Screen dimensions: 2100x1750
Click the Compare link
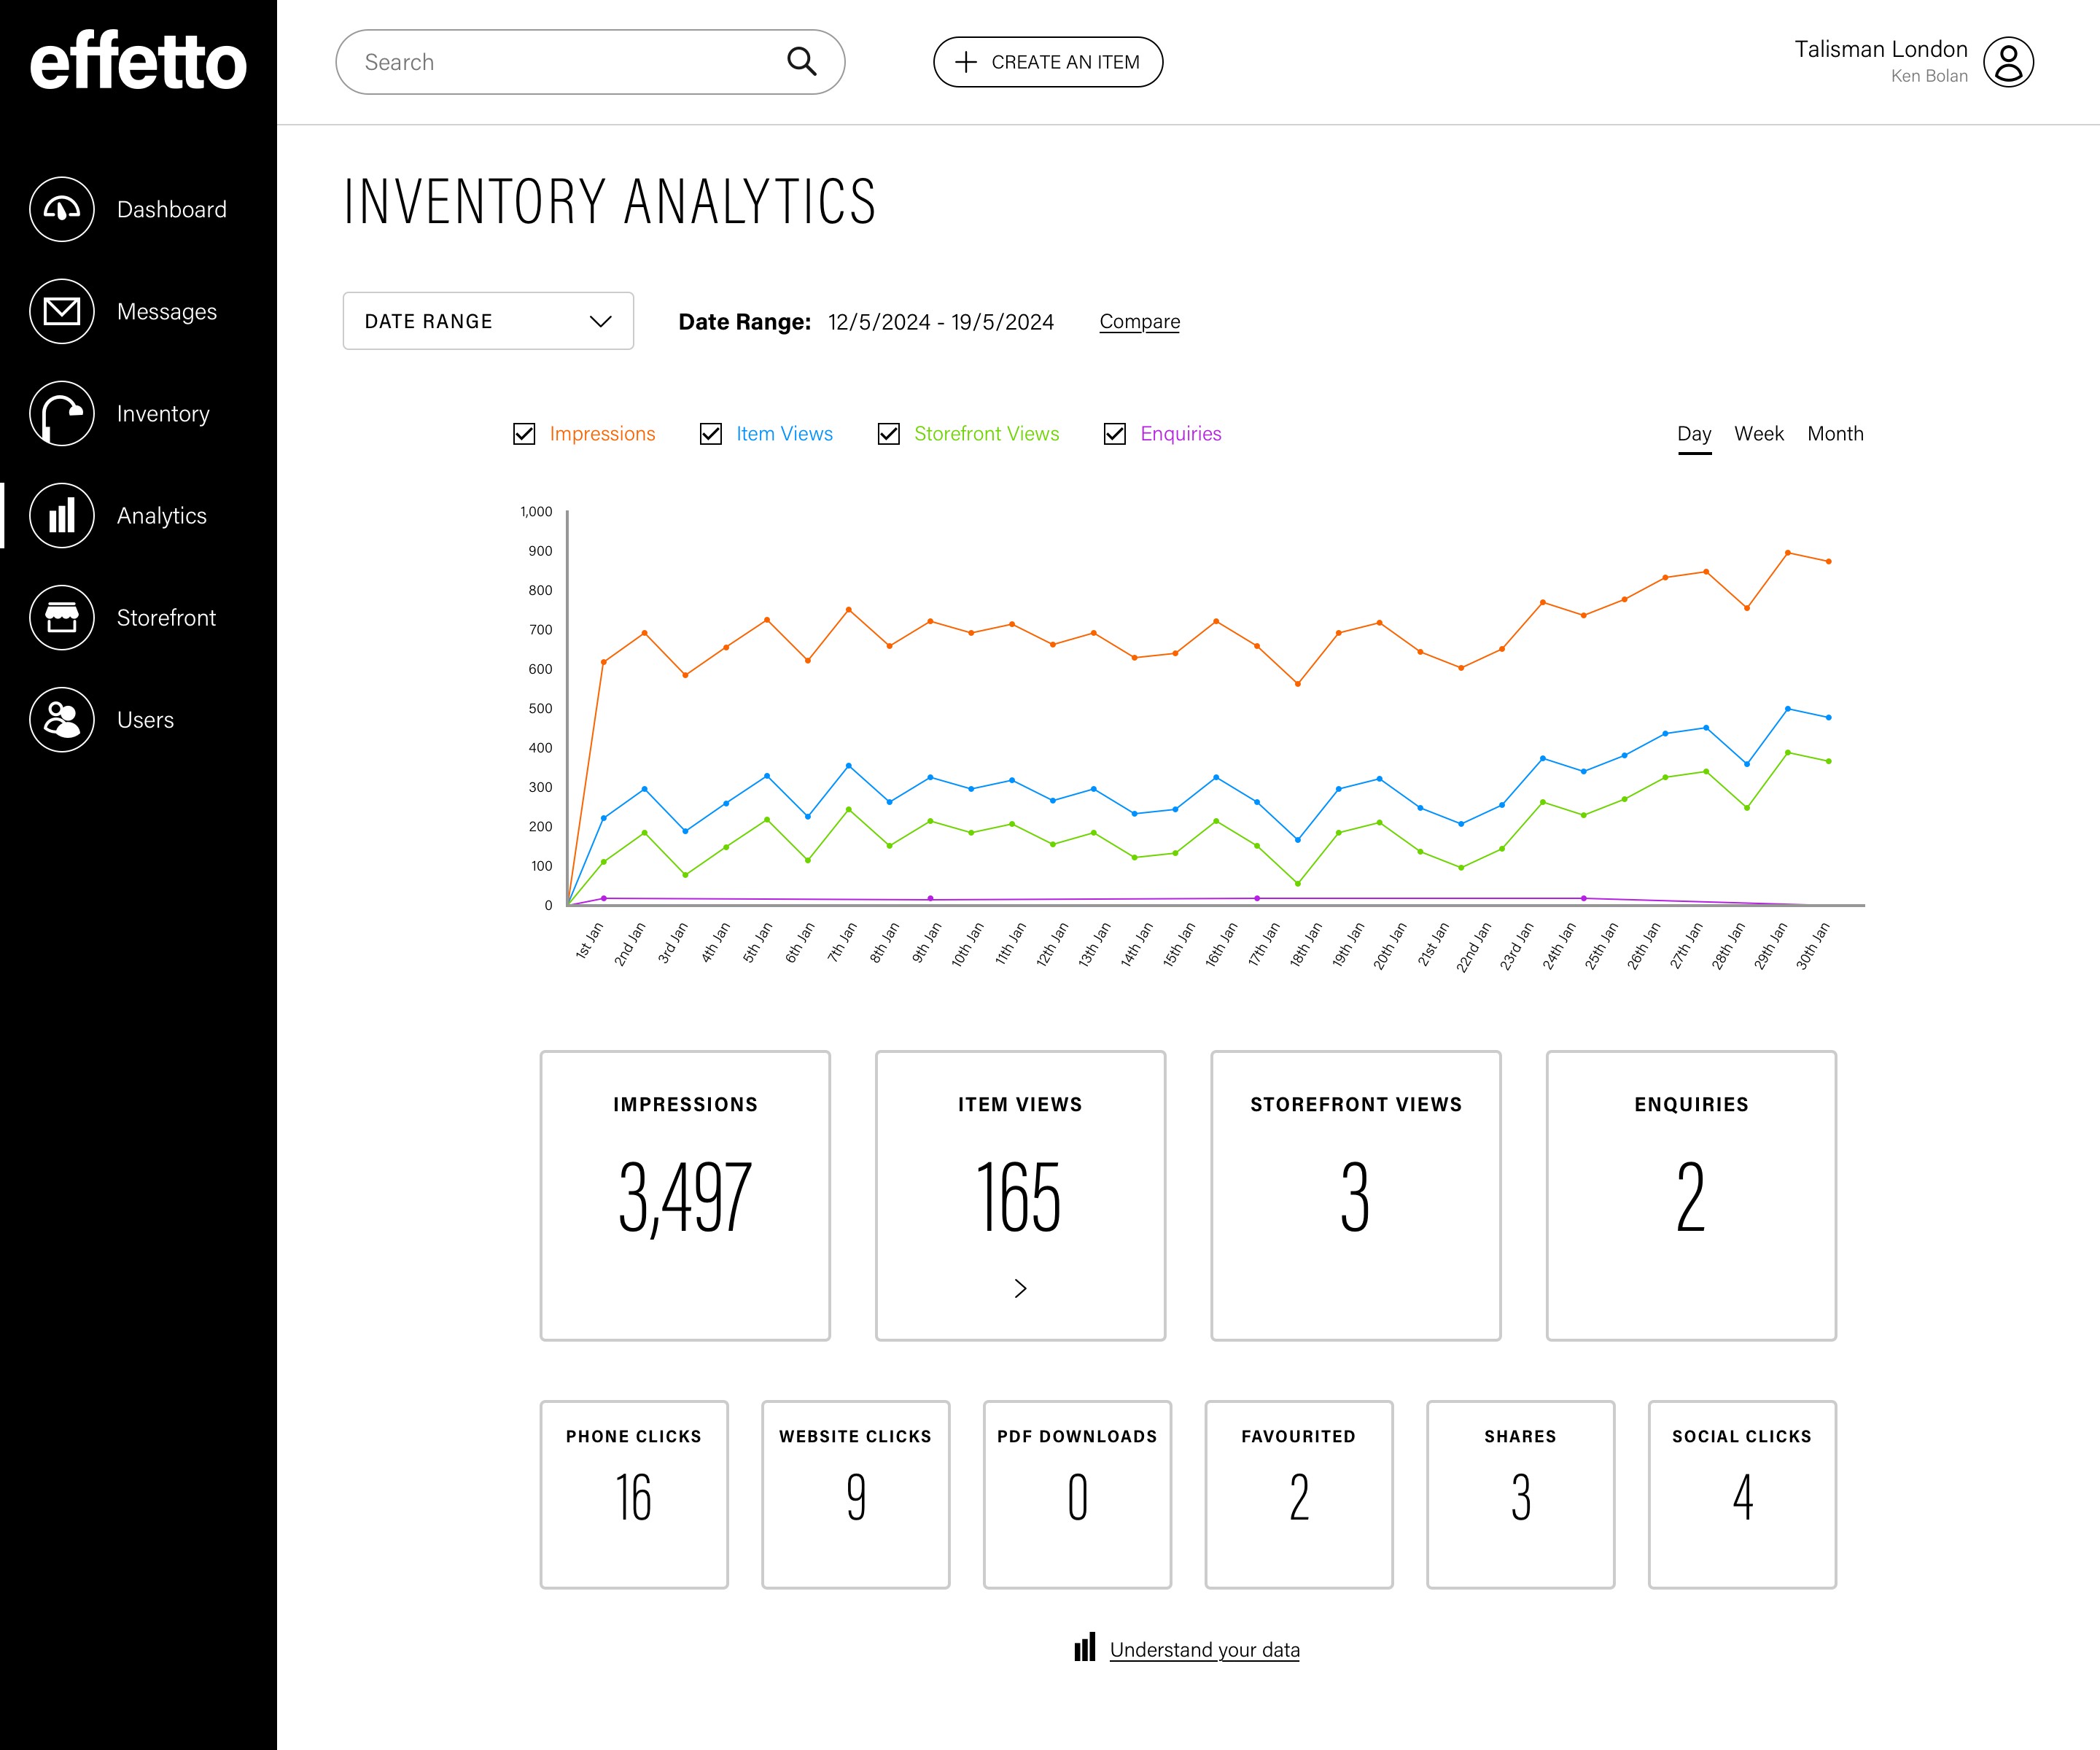coord(1140,322)
